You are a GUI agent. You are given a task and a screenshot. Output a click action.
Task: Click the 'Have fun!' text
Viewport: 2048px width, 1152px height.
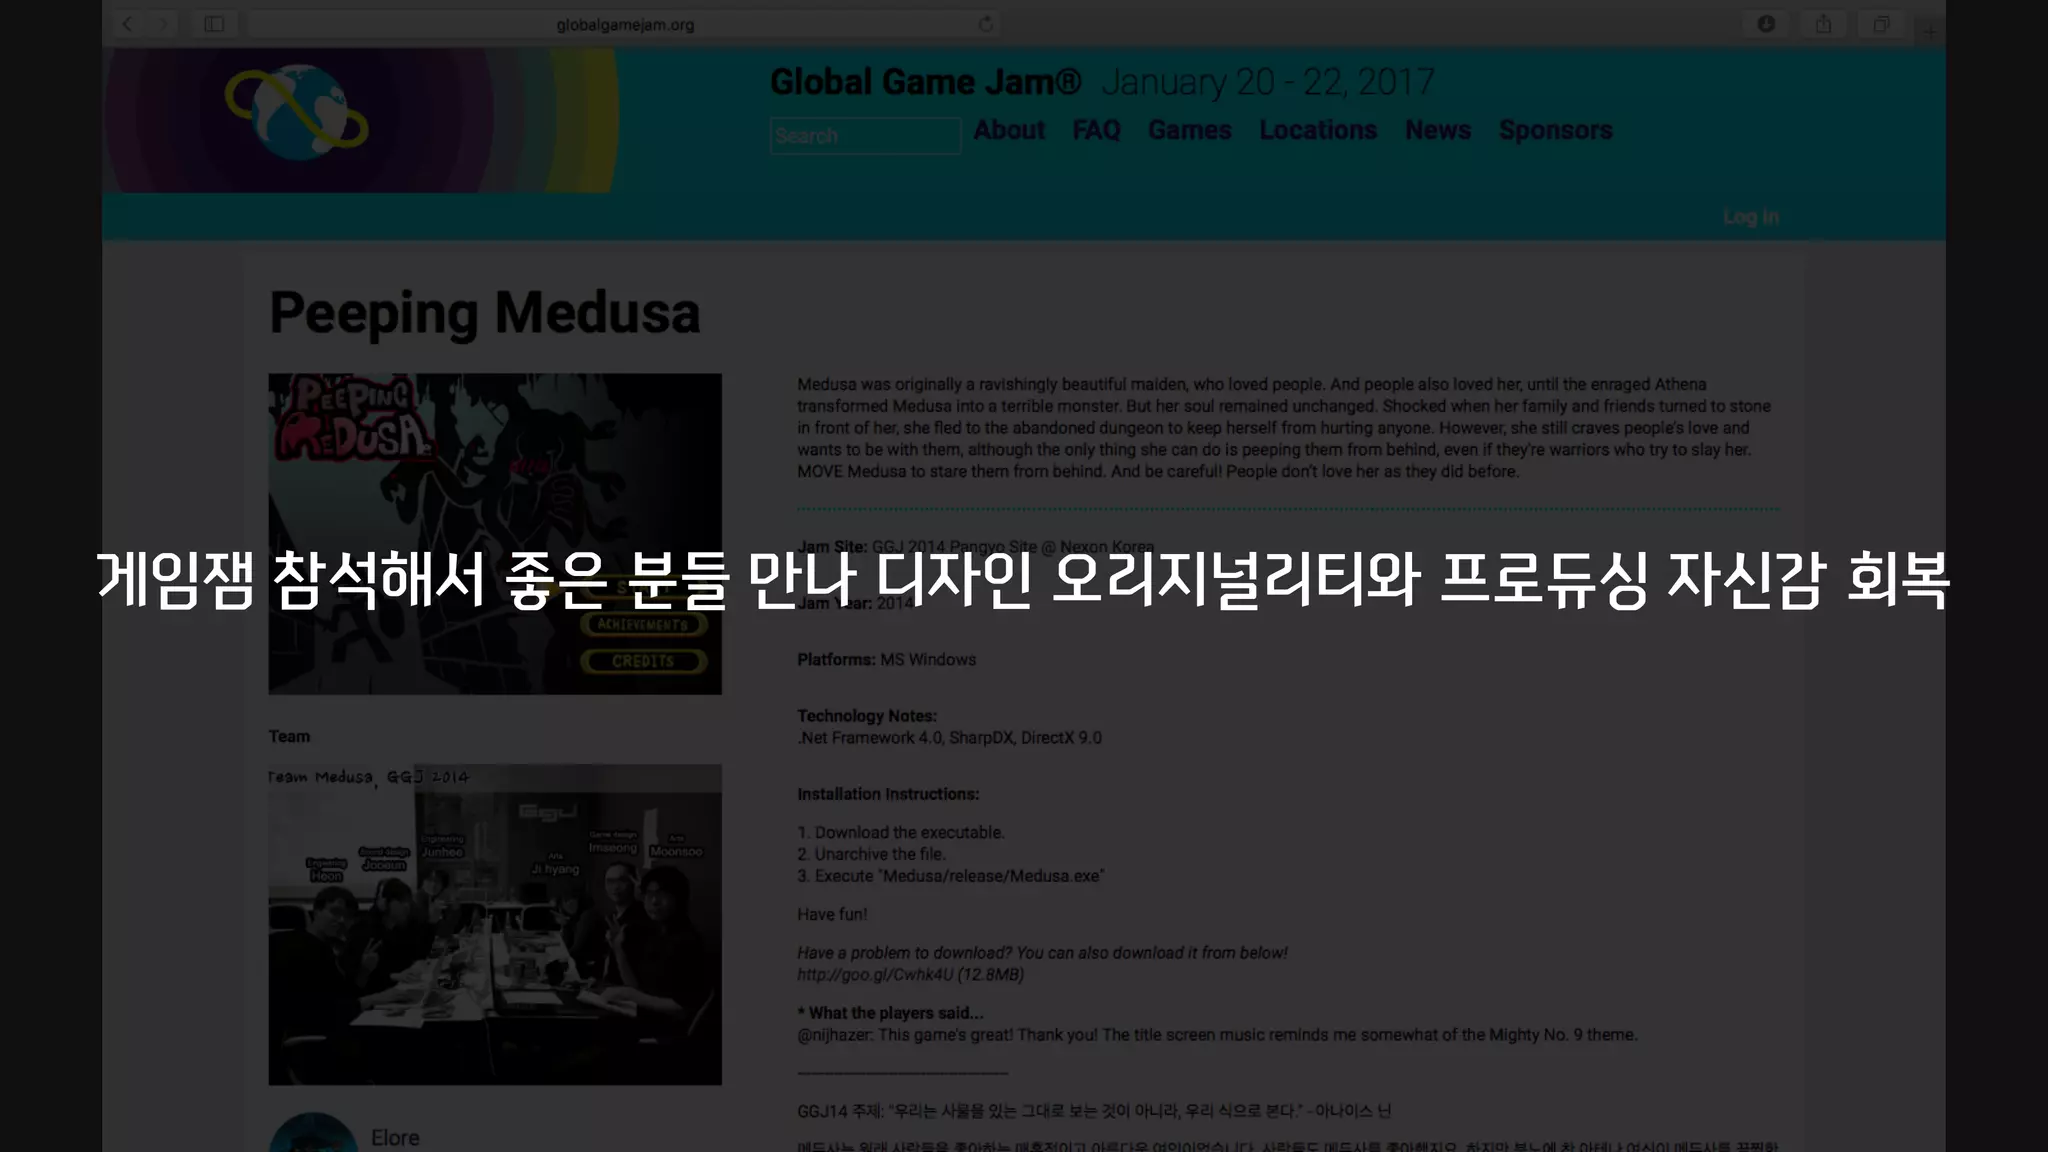[832, 914]
